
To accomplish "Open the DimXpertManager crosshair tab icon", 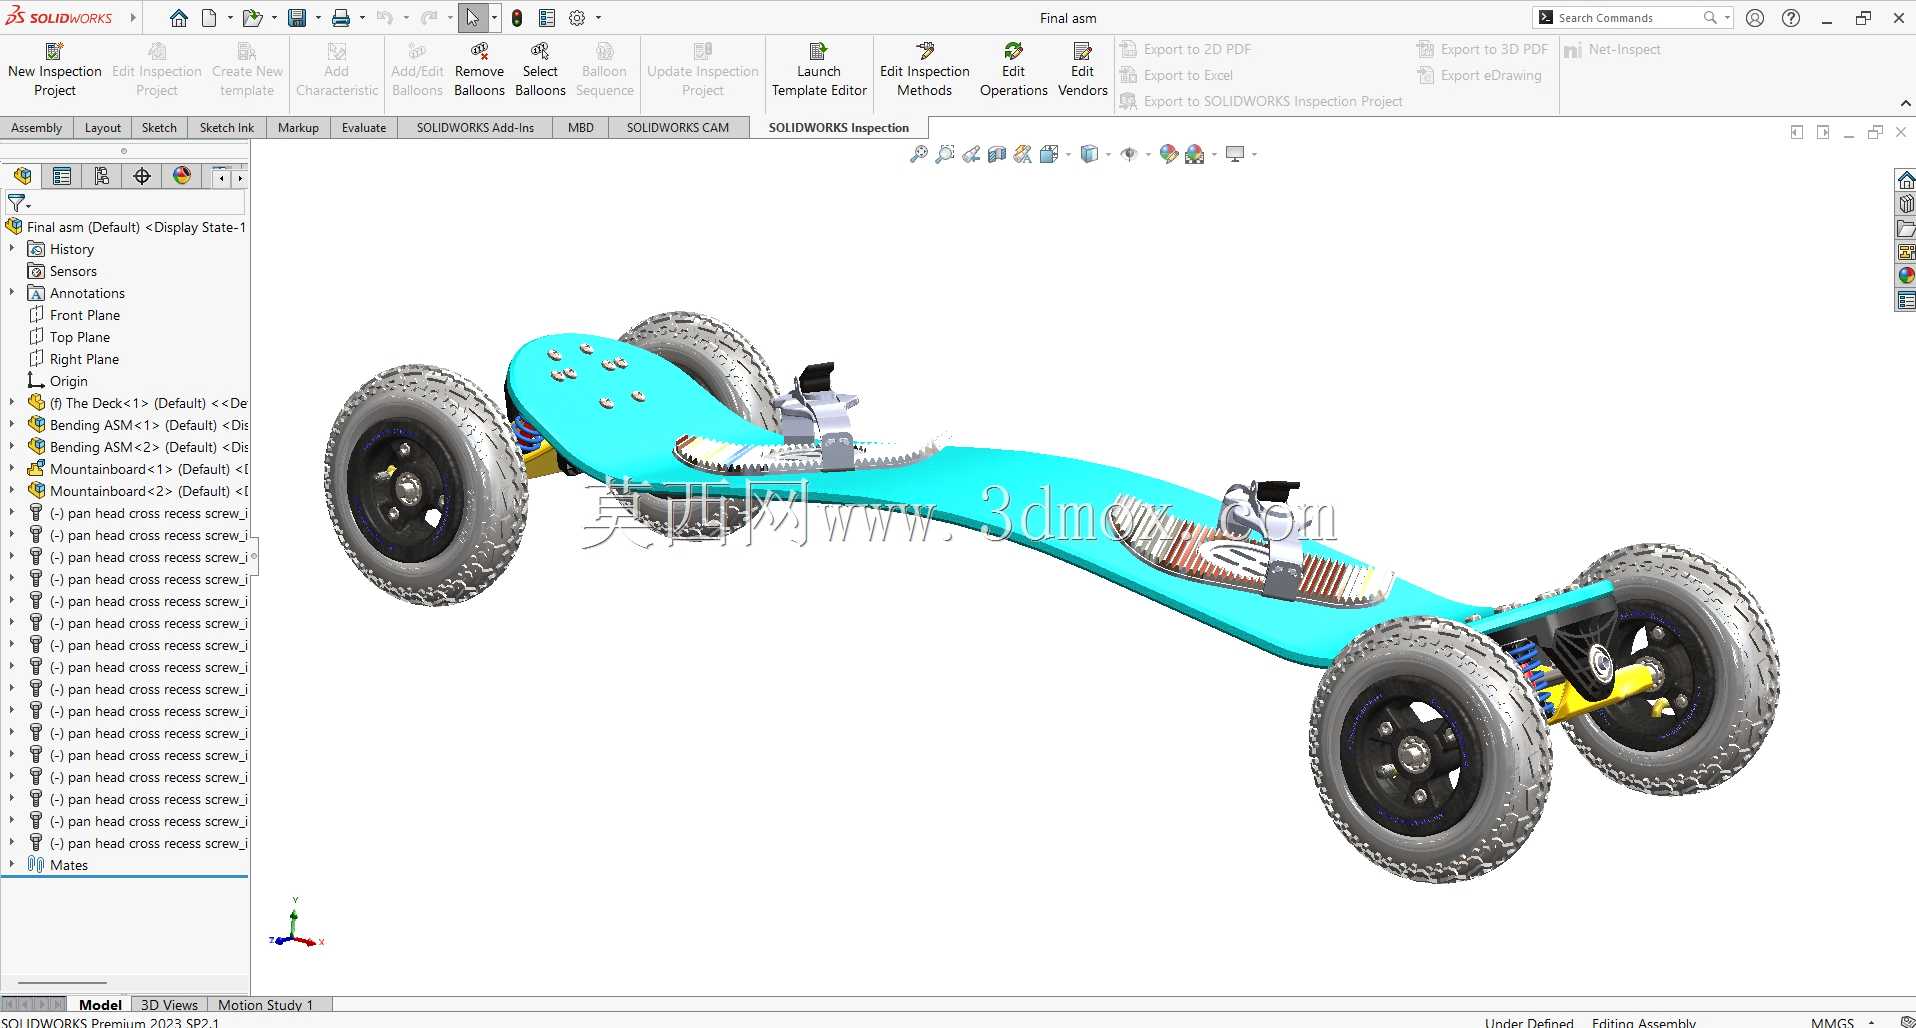I will tap(142, 176).
